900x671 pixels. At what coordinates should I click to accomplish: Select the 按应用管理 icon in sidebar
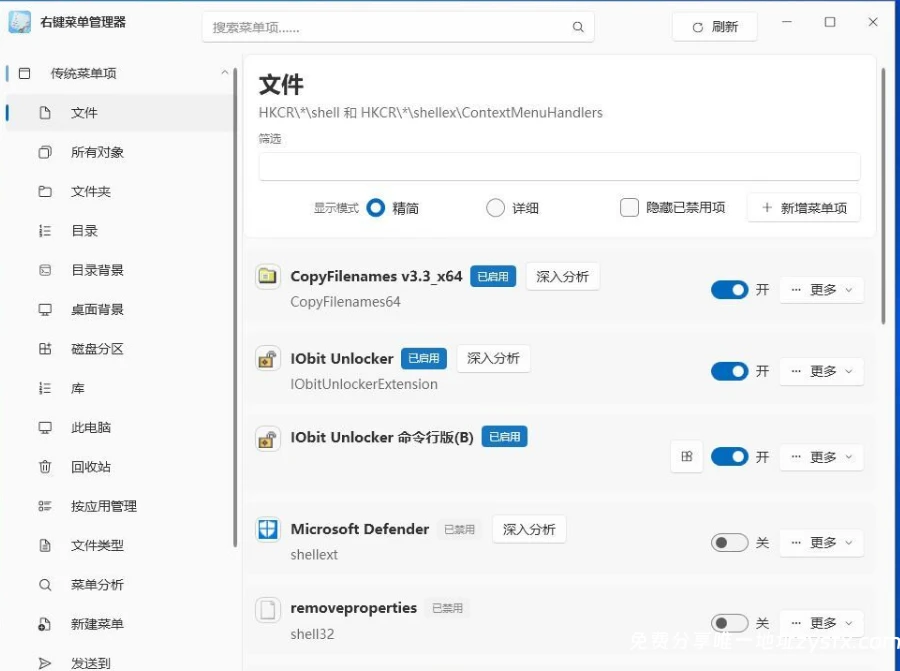(x=45, y=506)
